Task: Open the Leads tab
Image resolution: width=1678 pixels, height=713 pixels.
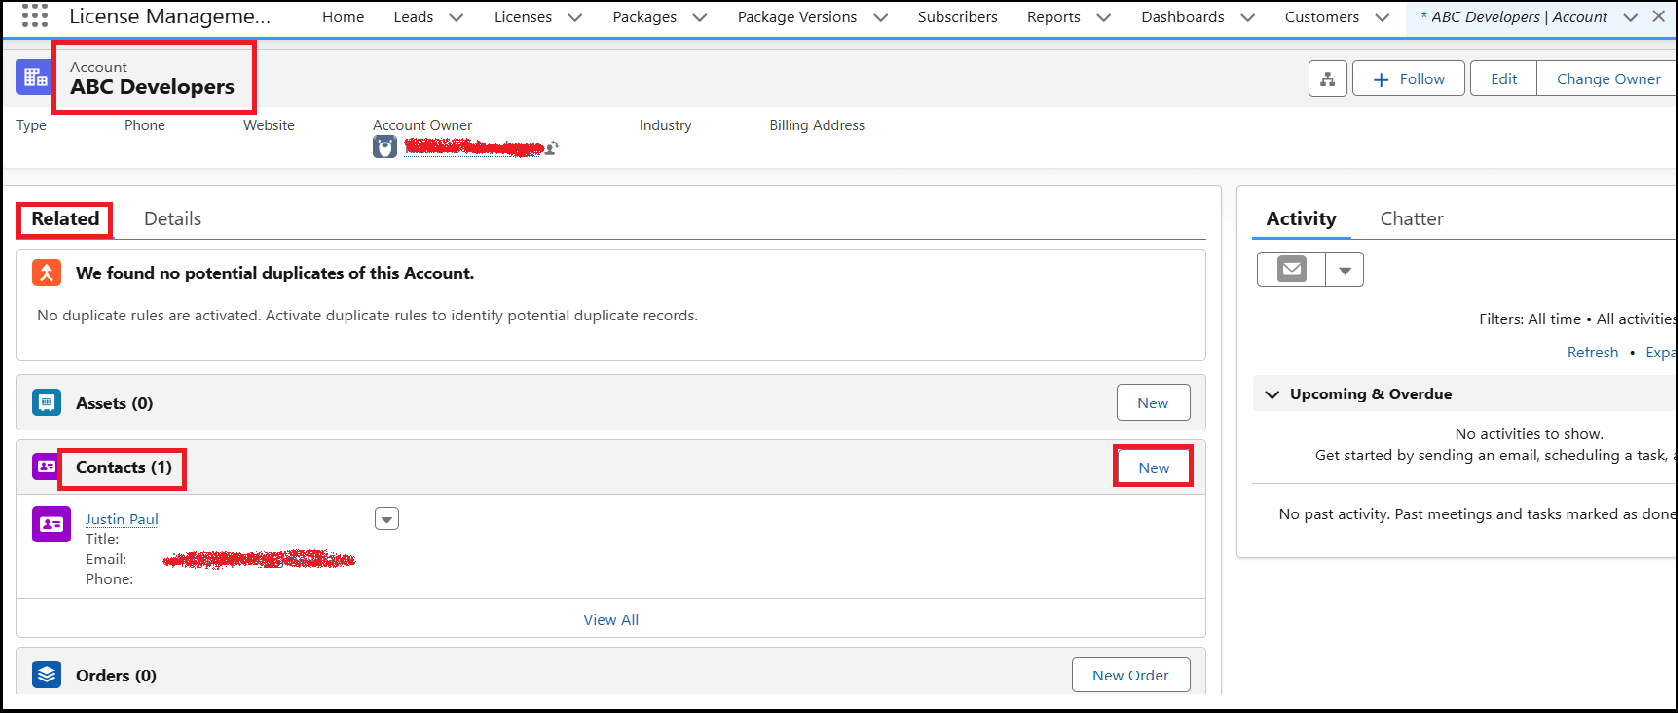Action: pos(413,17)
